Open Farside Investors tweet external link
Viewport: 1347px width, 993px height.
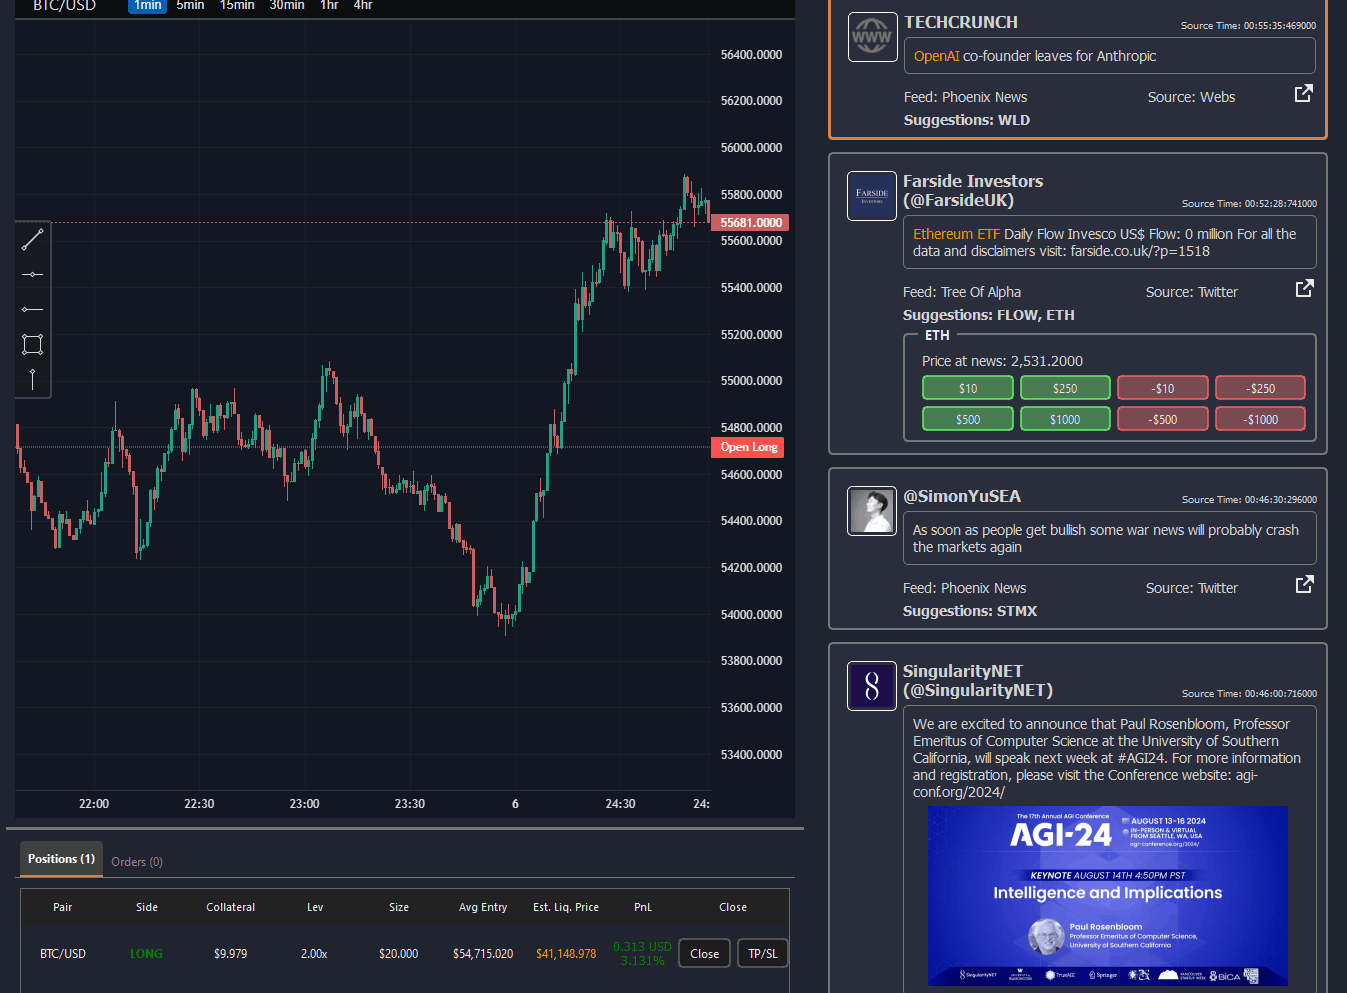(x=1304, y=289)
